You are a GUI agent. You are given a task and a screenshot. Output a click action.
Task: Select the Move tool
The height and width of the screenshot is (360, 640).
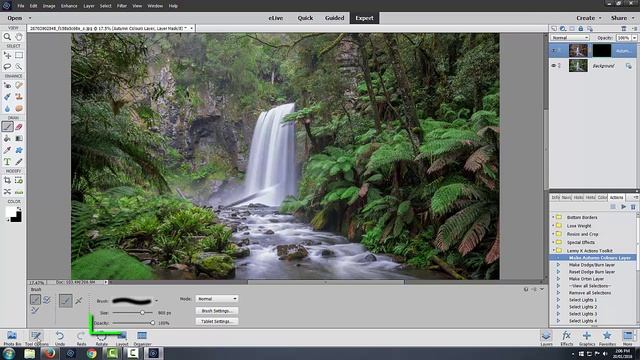click(7, 55)
